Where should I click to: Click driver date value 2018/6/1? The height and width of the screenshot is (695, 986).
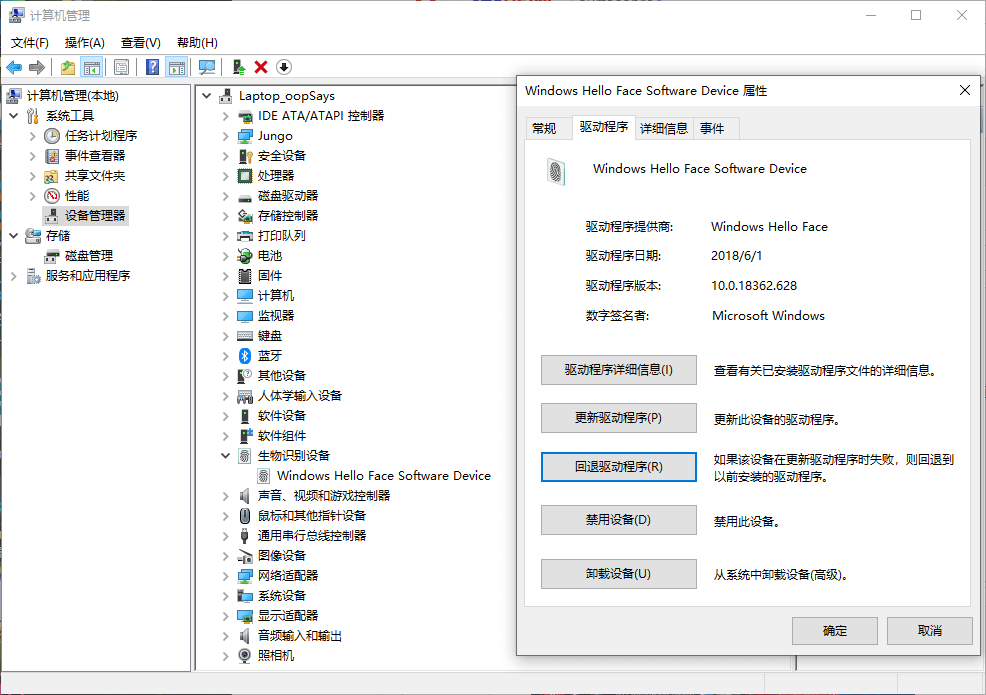tap(736, 256)
